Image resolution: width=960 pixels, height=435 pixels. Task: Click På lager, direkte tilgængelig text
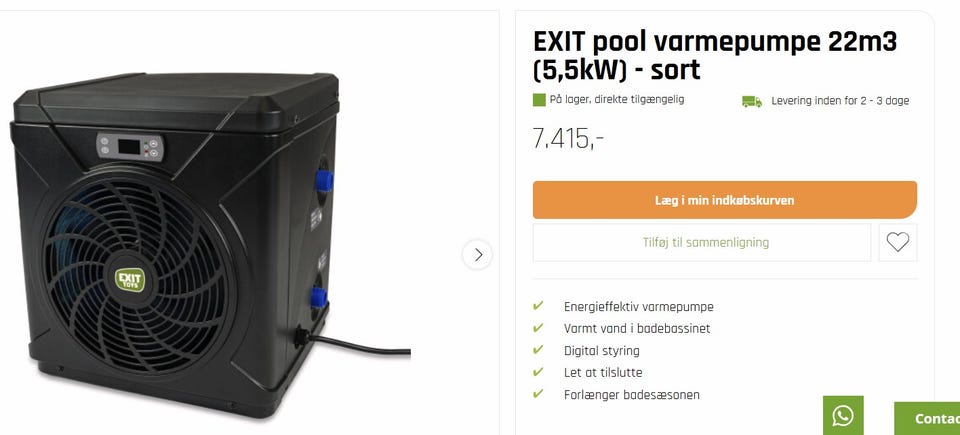click(617, 99)
